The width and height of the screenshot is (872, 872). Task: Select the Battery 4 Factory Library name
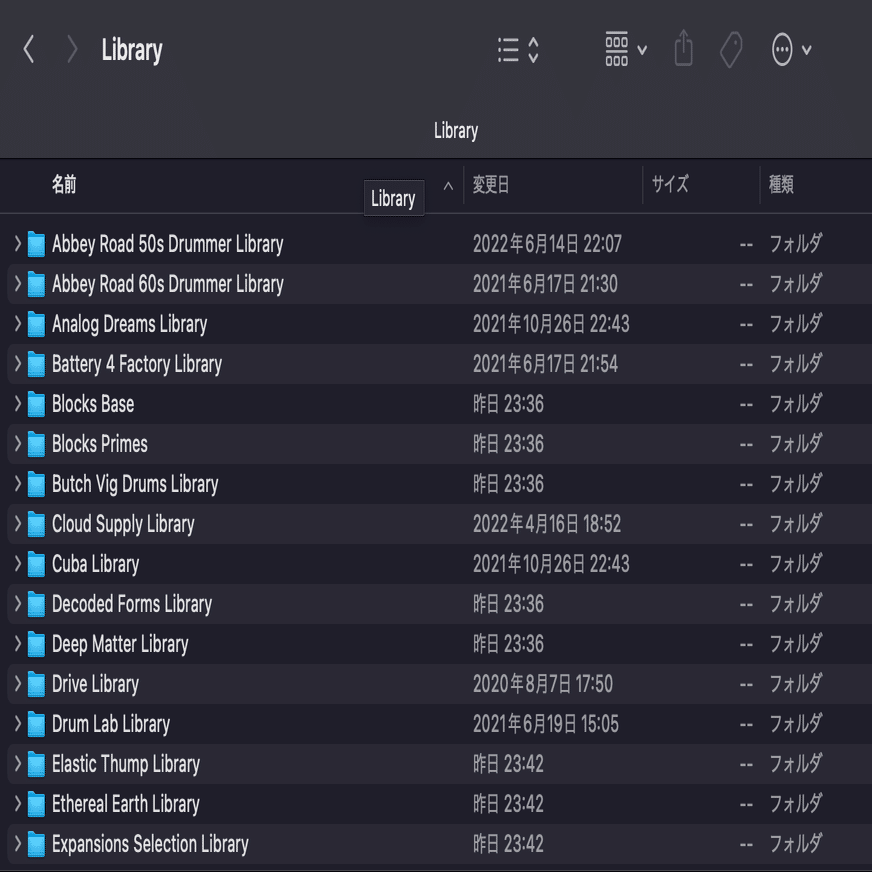(137, 364)
